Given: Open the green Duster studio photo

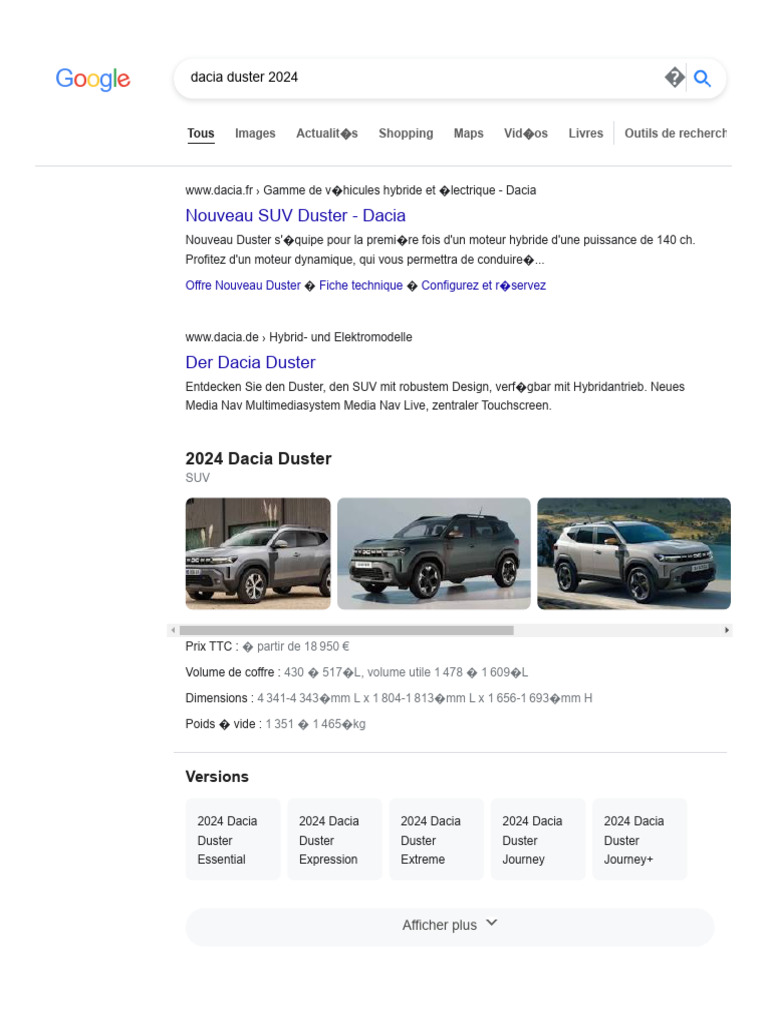Looking at the screenshot, I should pyautogui.click(x=434, y=554).
